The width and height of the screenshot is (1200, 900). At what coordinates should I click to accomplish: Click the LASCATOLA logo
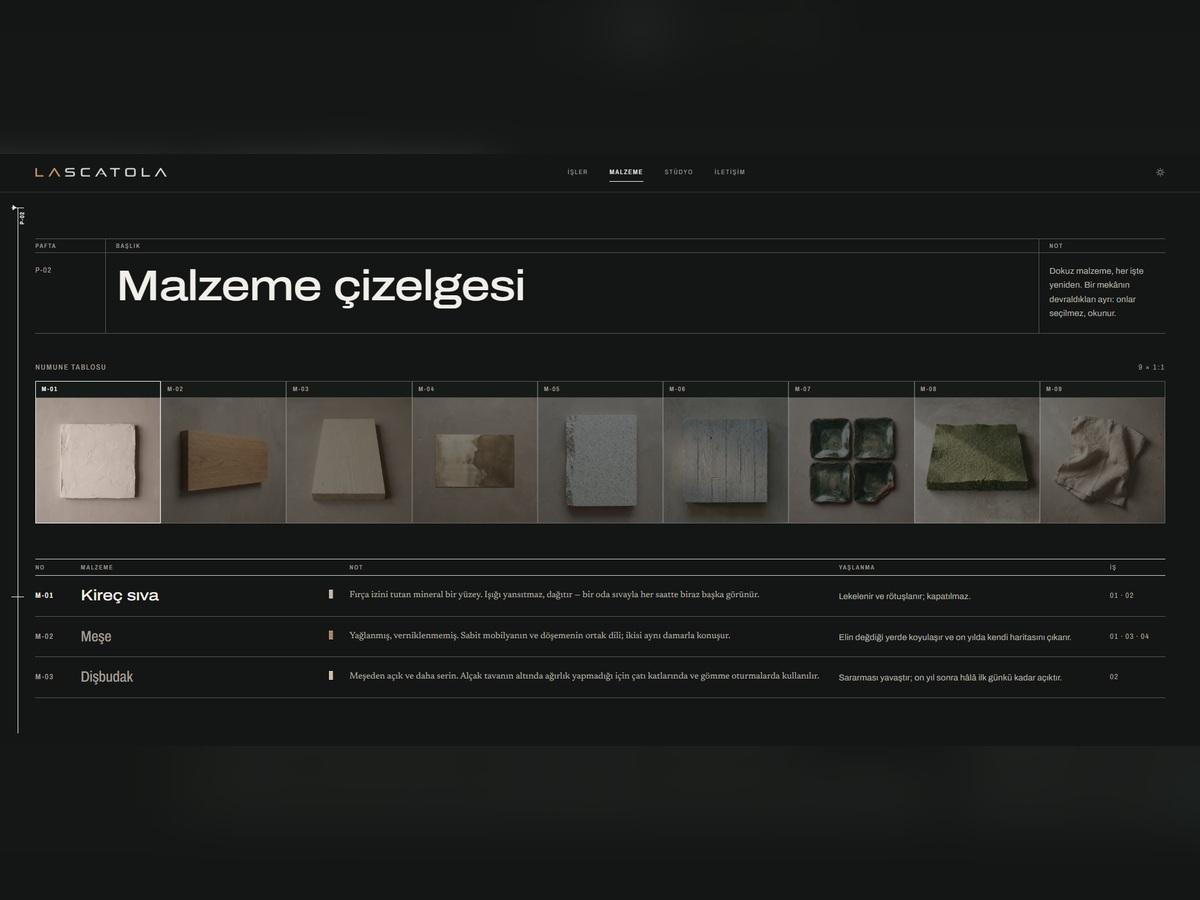(101, 172)
